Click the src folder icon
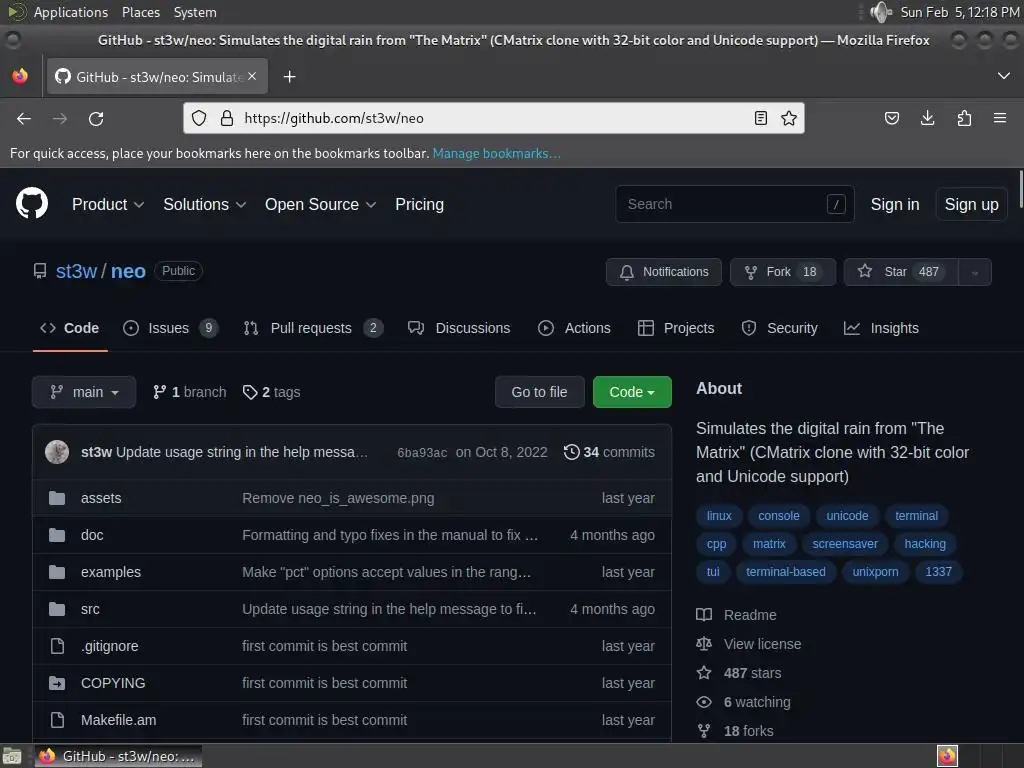Screen dimensions: 1024x768 [x=57, y=609]
